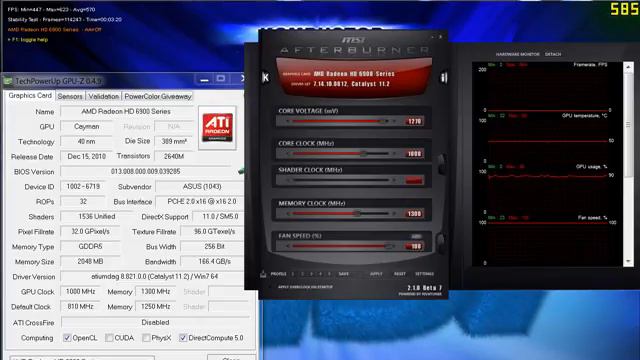
Task: Click the Core Clock slider handle
Action: point(363,154)
